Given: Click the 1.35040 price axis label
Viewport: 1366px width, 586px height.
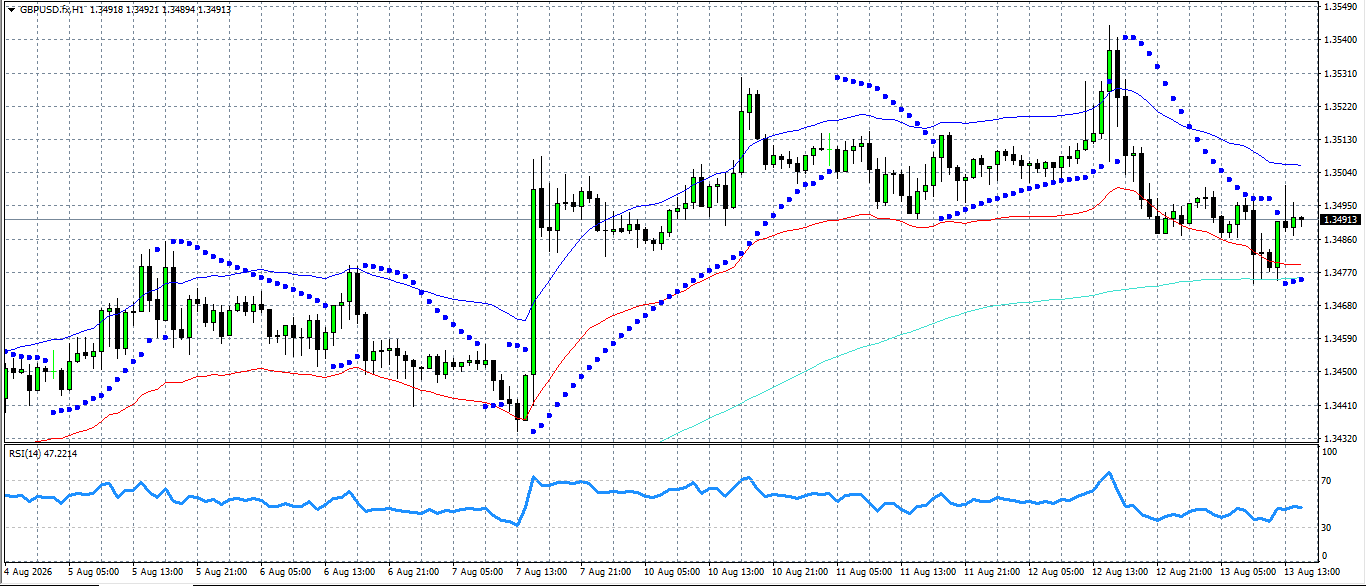Looking at the screenshot, I should 1340,173.
